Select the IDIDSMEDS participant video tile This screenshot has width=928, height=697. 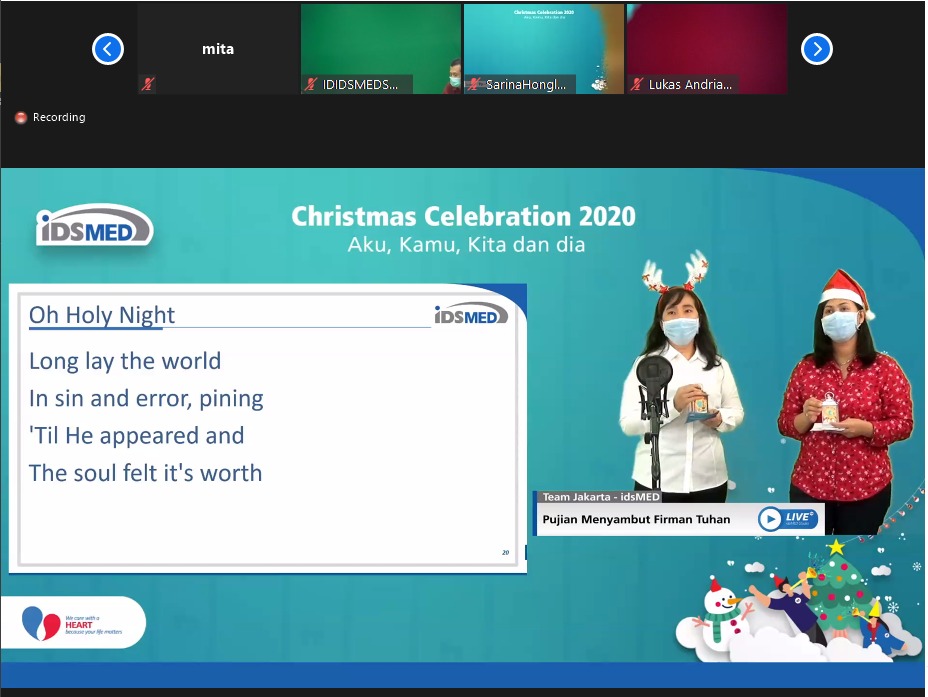point(381,49)
